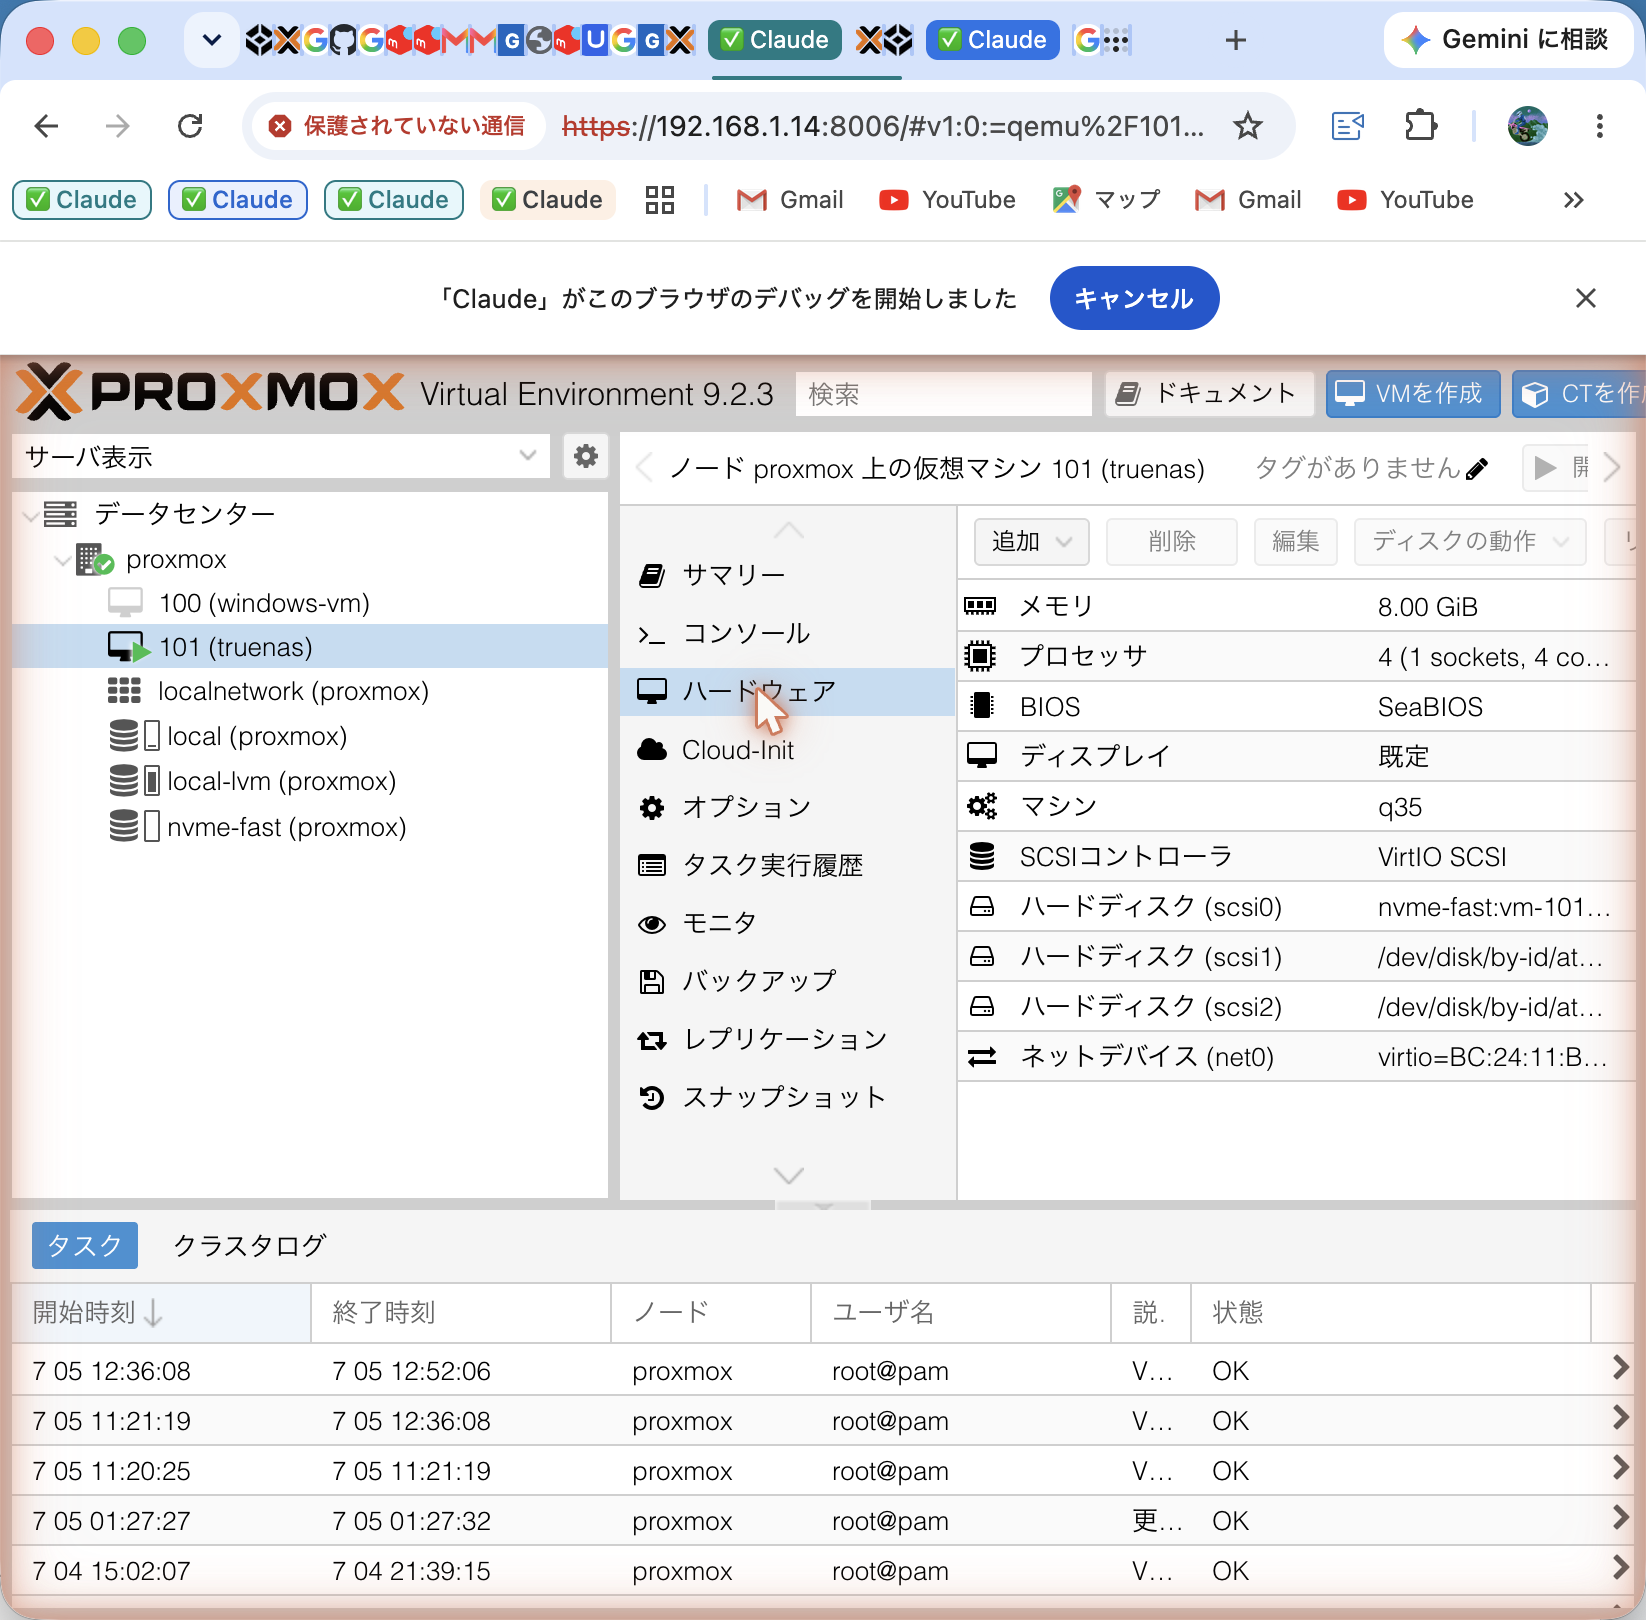1646x1620 pixels.
Task: Click the Chrome profile avatar
Action: 1528,126
